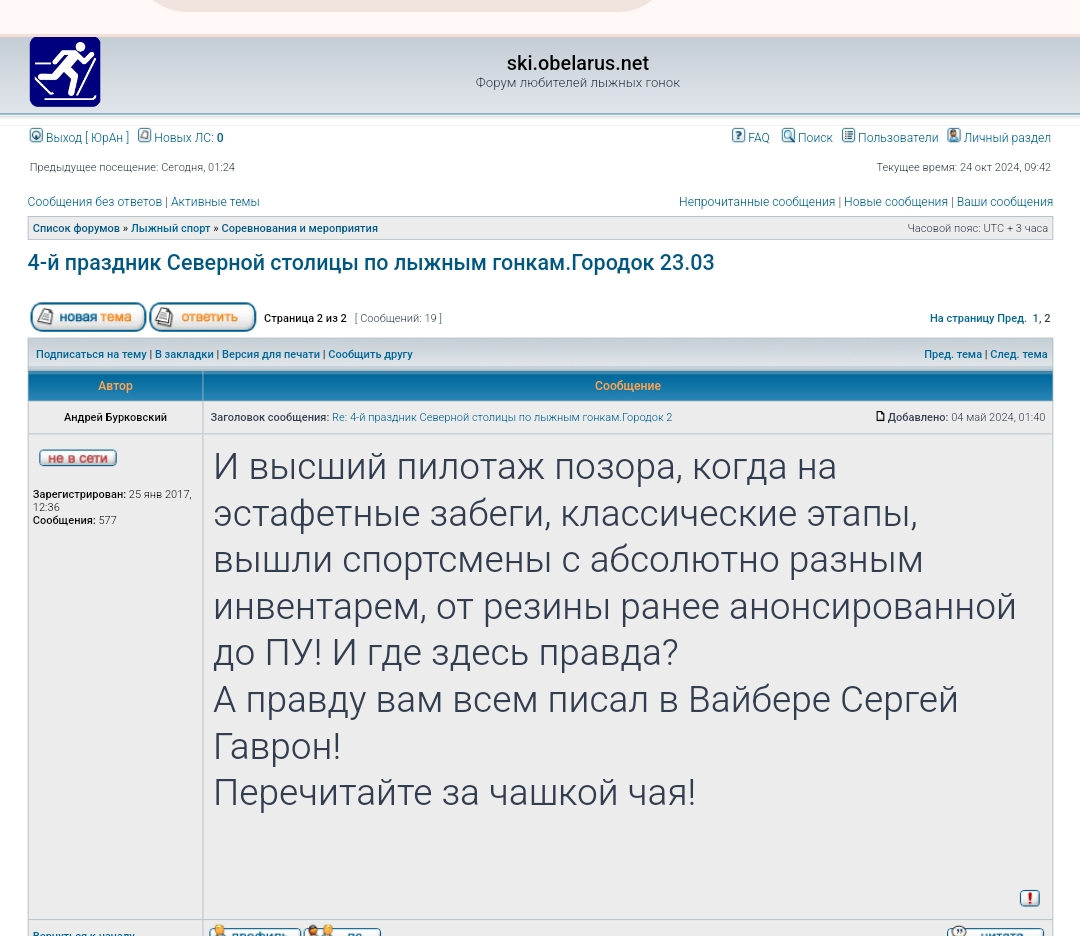Open Сообщения без ответов link
The width and height of the screenshot is (1080, 936).
[94, 202]
